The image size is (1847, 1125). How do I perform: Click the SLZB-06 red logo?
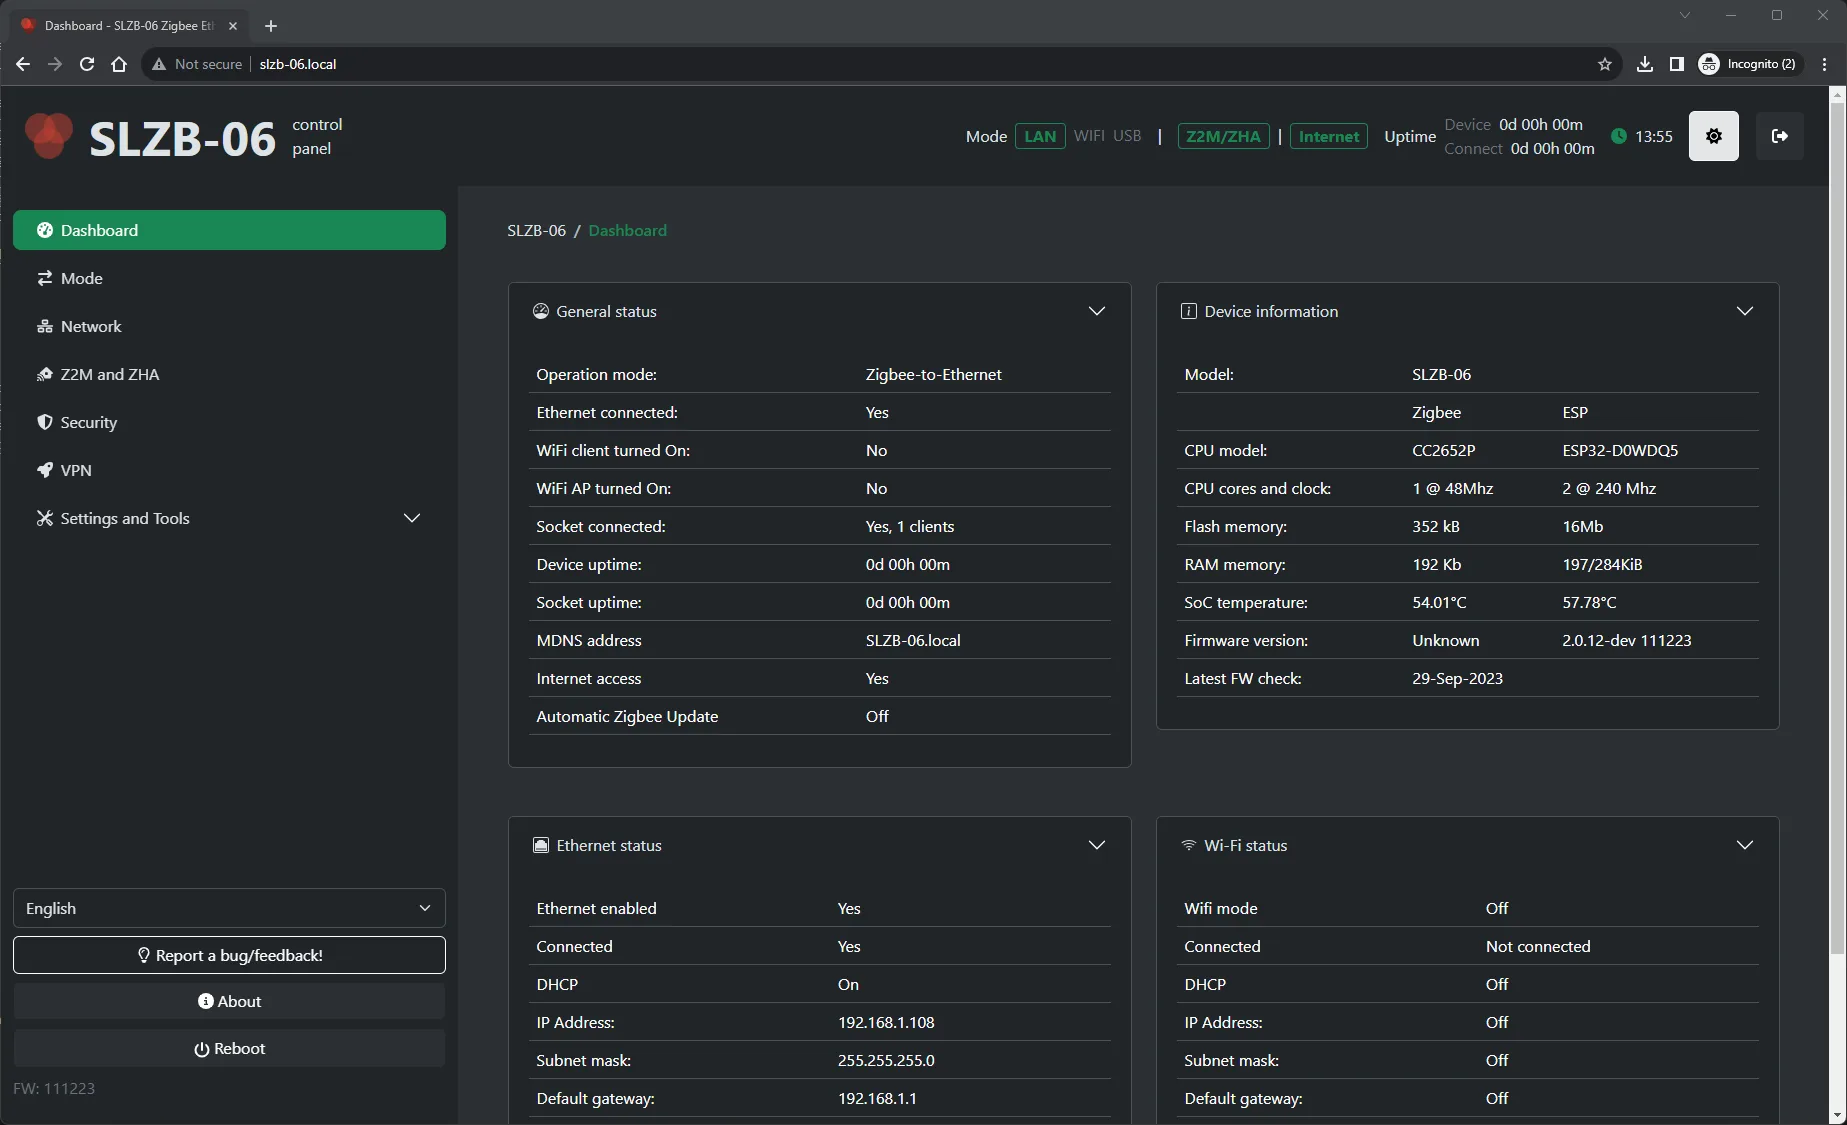[49, 136]
